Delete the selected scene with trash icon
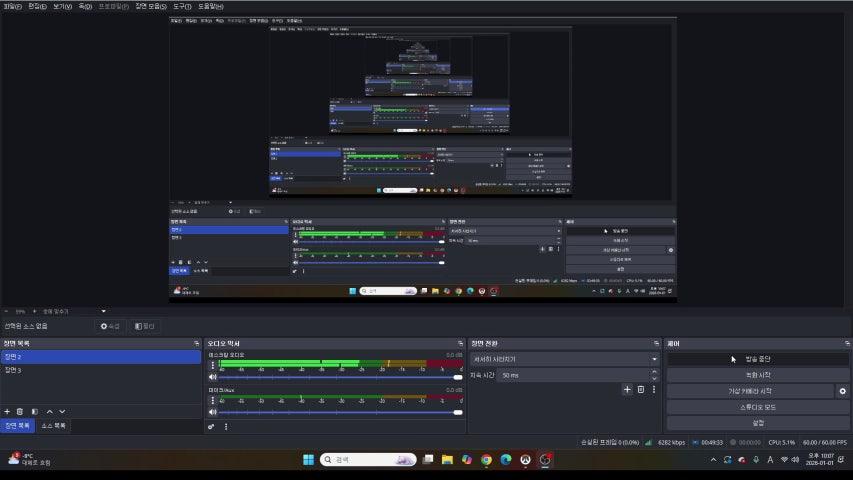The height and width of the screenshot is (480, 853). (x=20, y=411)
